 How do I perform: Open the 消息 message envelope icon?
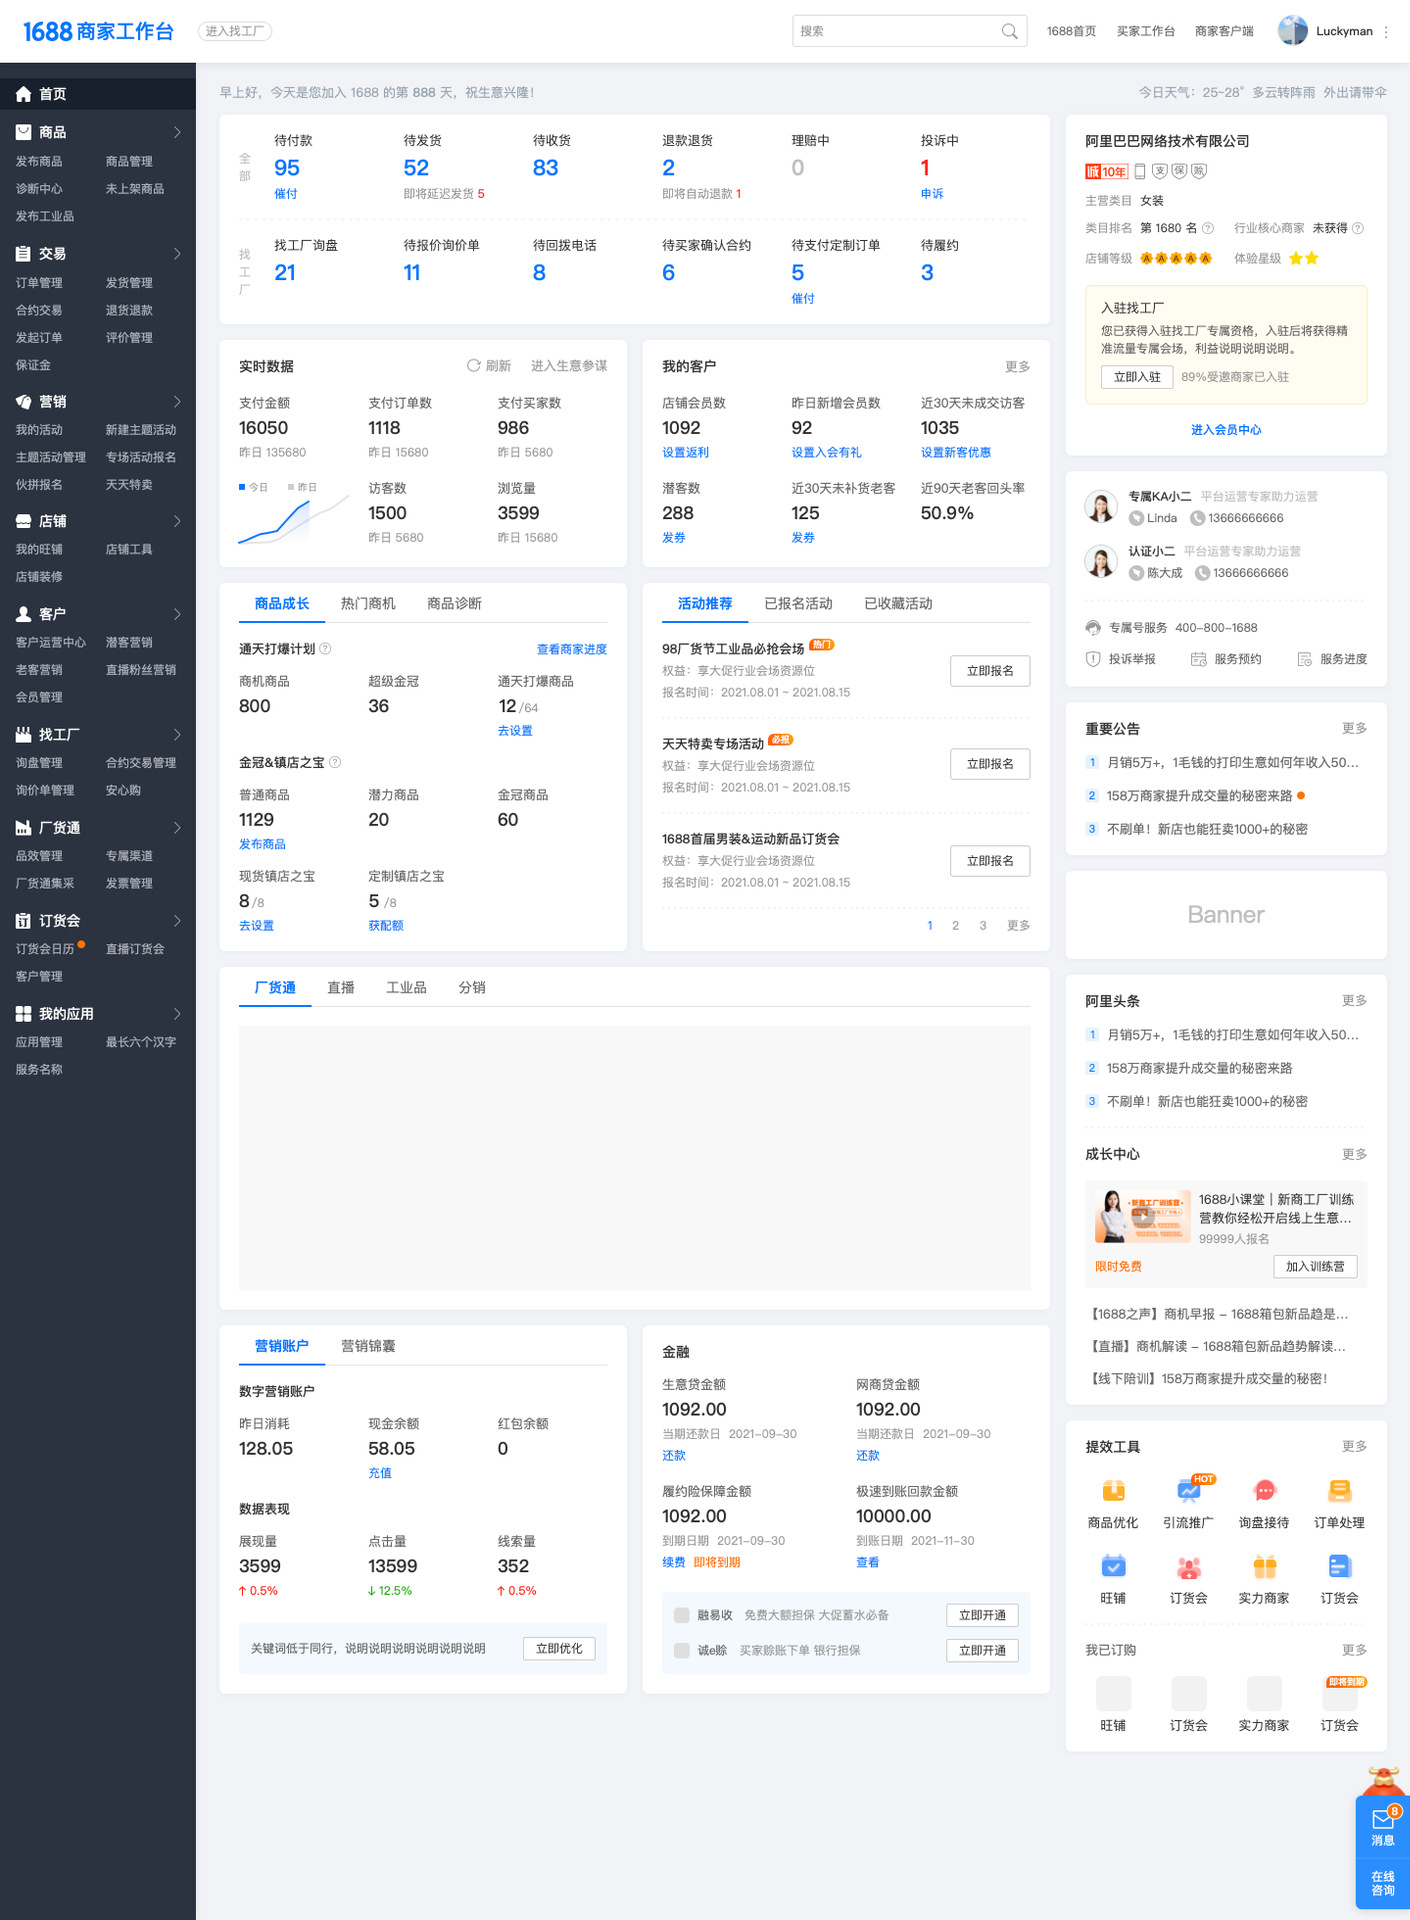[1383, 1819]
